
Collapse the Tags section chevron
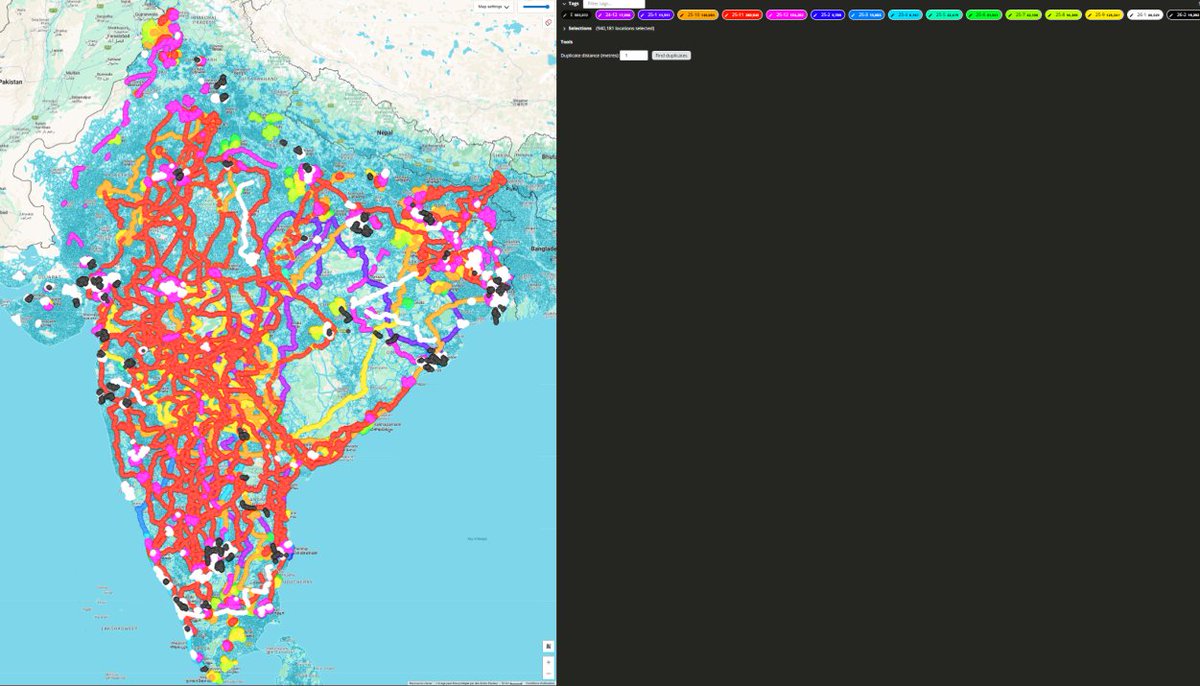pos(564,4)
